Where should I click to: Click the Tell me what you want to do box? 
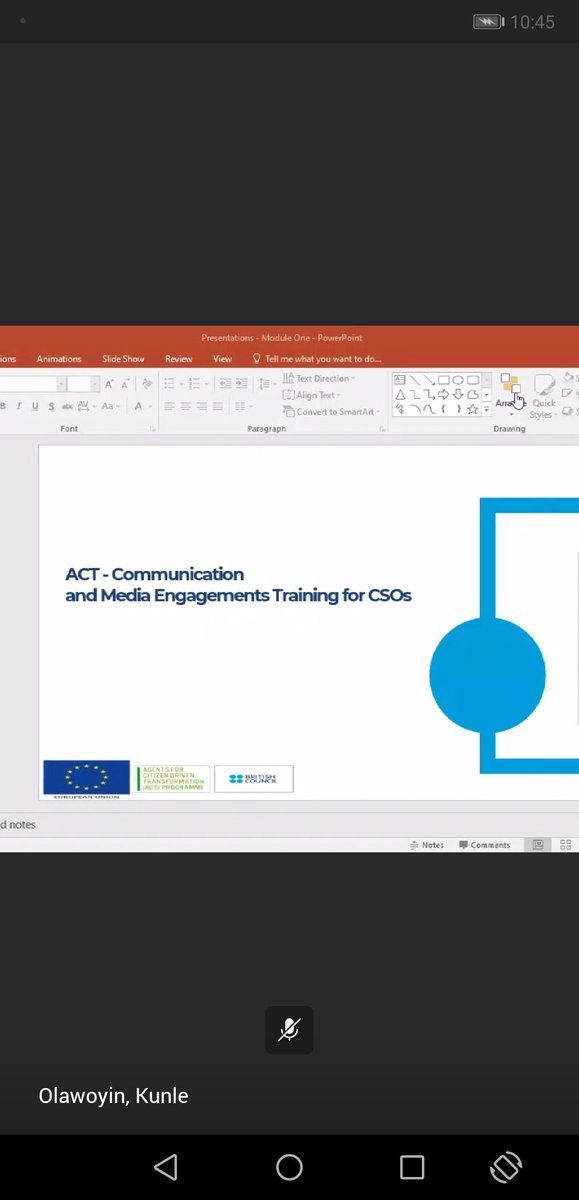coord(317,359)
